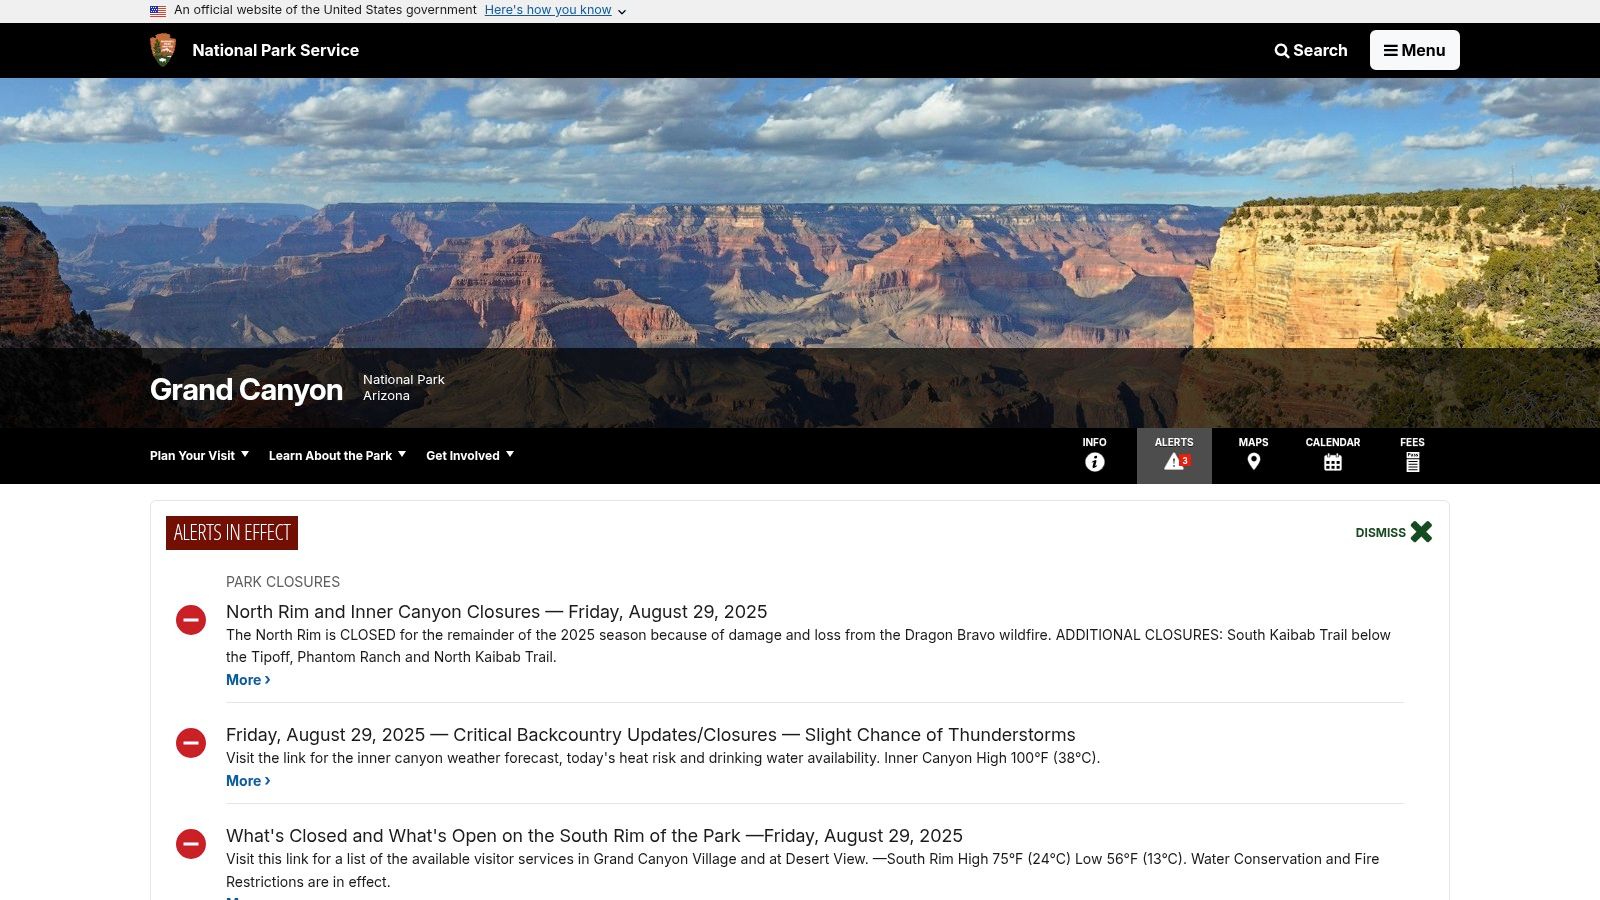
Task: Open the Fees receipt icon
Action: coord(1412,456)
